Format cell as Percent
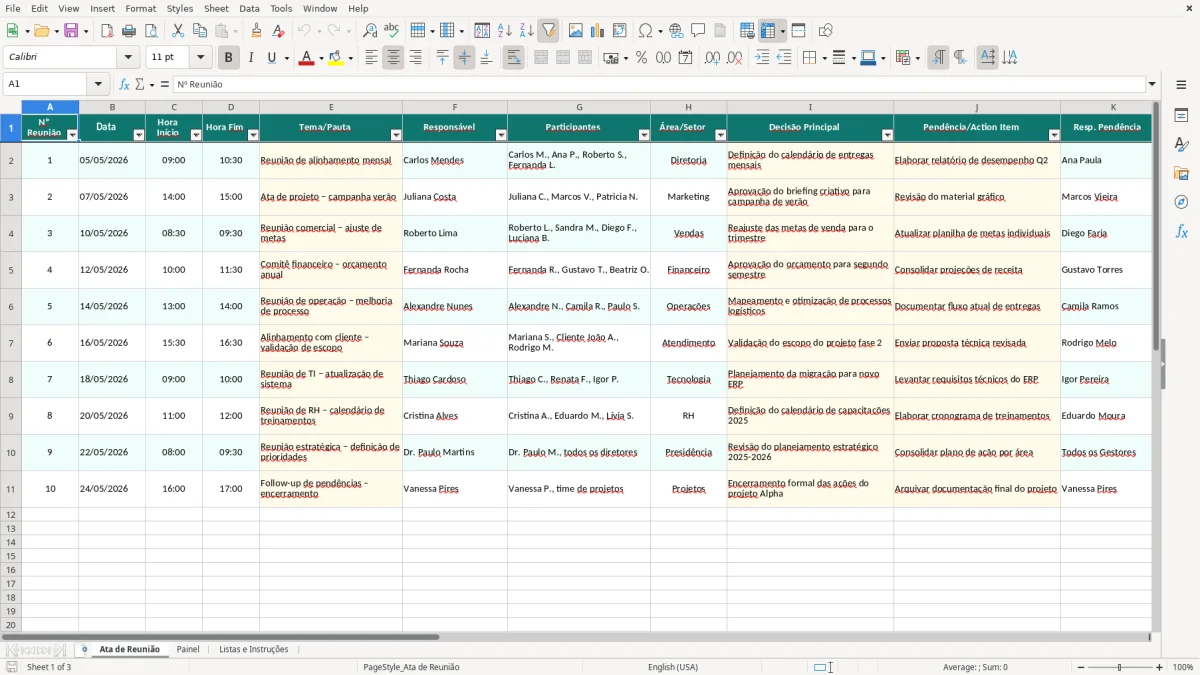 641,58
